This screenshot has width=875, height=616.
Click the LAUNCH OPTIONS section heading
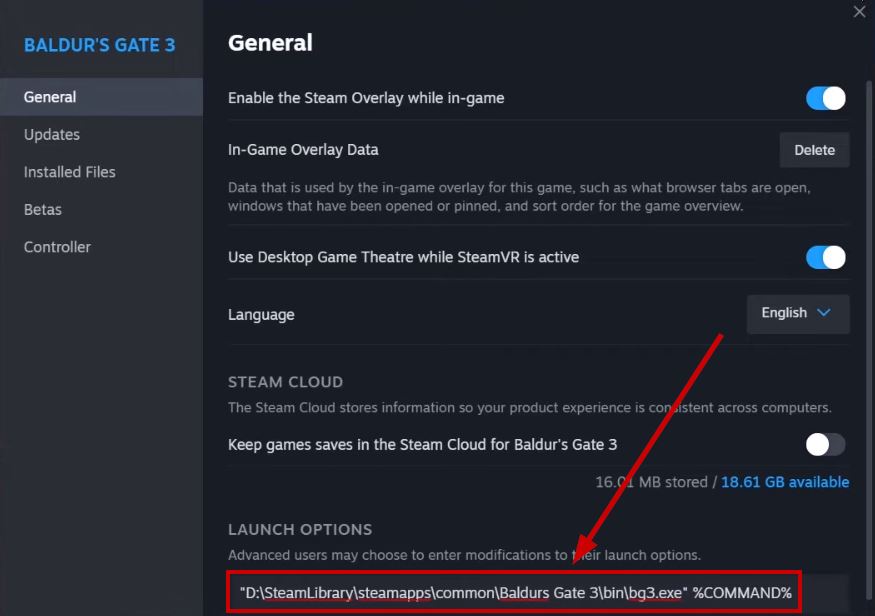(300, 529)
